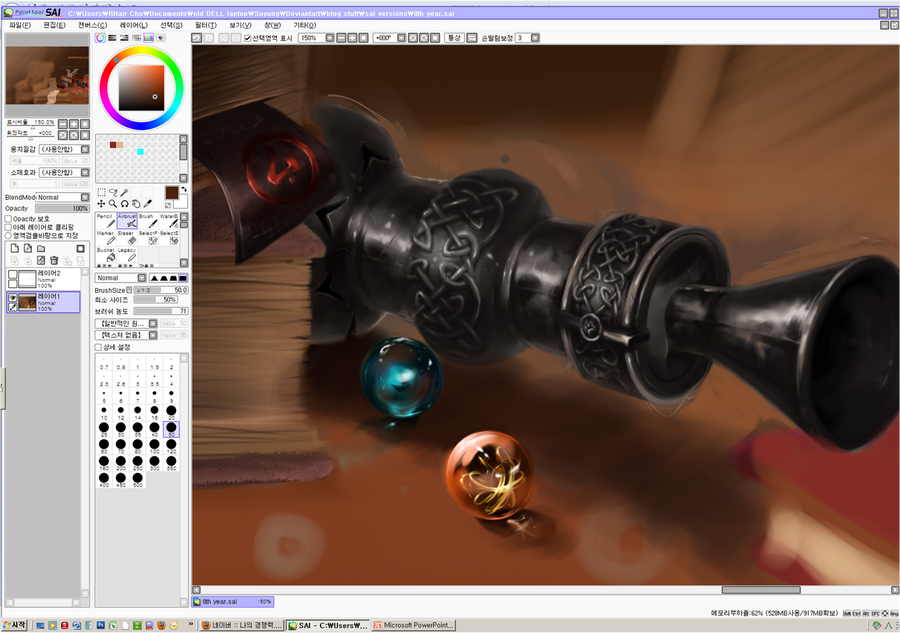Screen dimensions: 900x633
Task: Toggle the selection display checkbox in the toolbar
Action: point(247,38)
